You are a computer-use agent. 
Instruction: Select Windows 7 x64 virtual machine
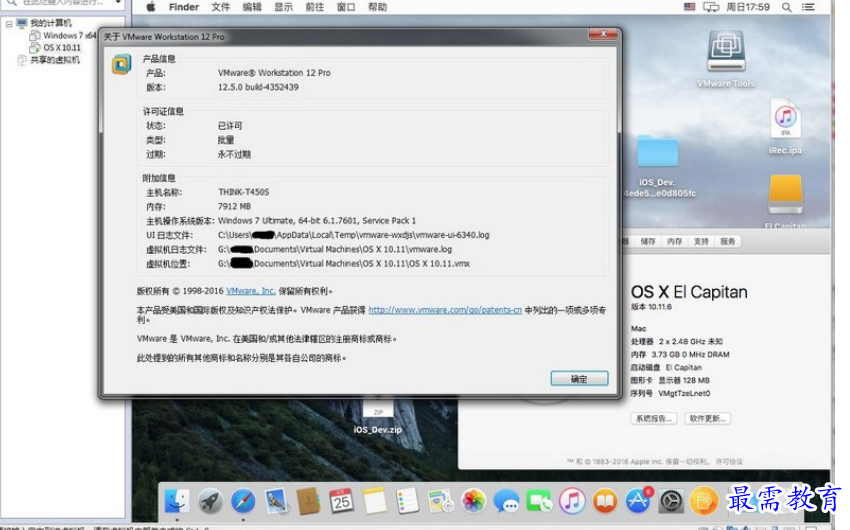pos(69,36)
